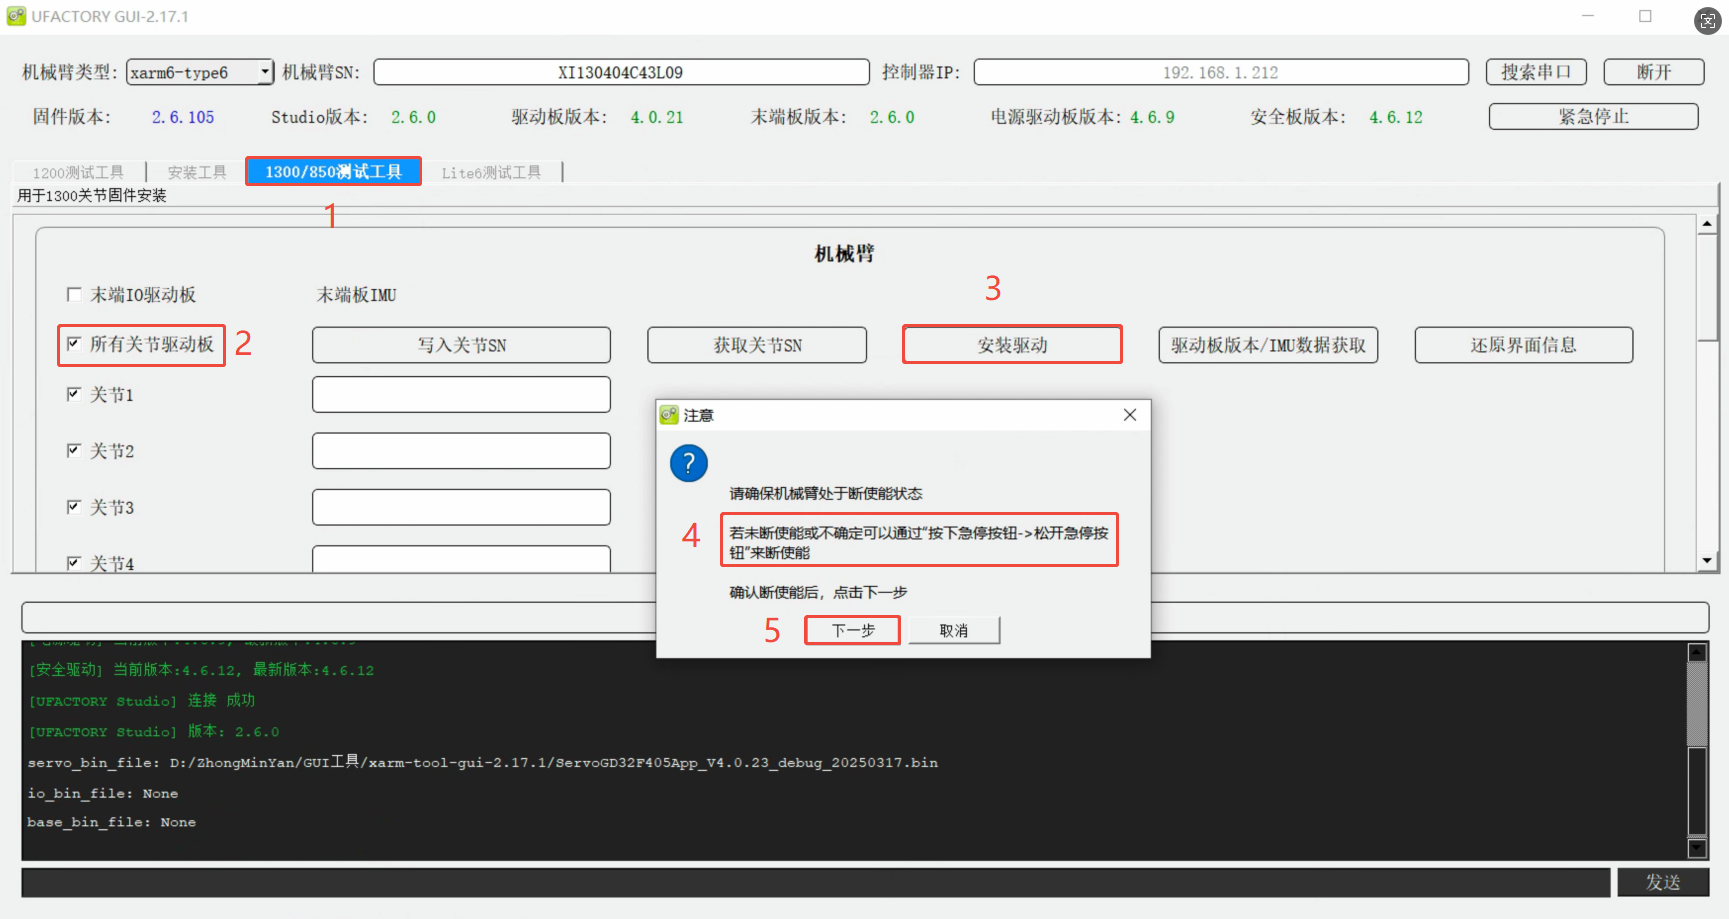Click the 搜索串口 button
This screenshot has width=1729, height=919.
click(1535, 72)
